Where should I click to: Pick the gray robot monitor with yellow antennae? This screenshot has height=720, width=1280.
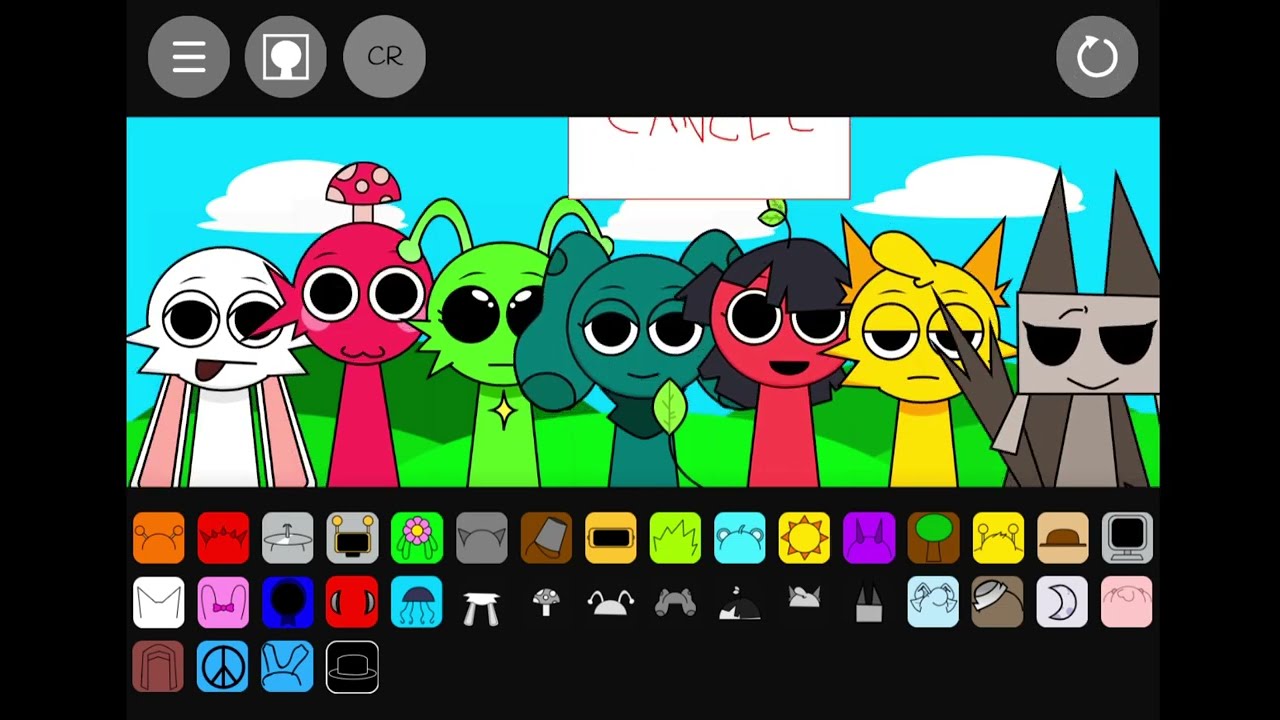(352, 538)
